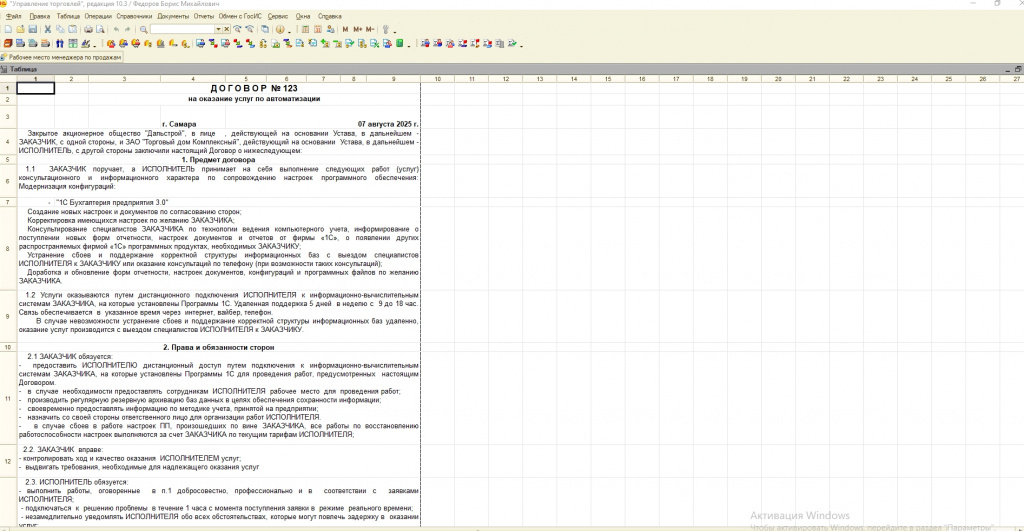Viewport: 1024px width, 531px height.
Task: Click the Print preview icon
Action: (x=100, y=29)
